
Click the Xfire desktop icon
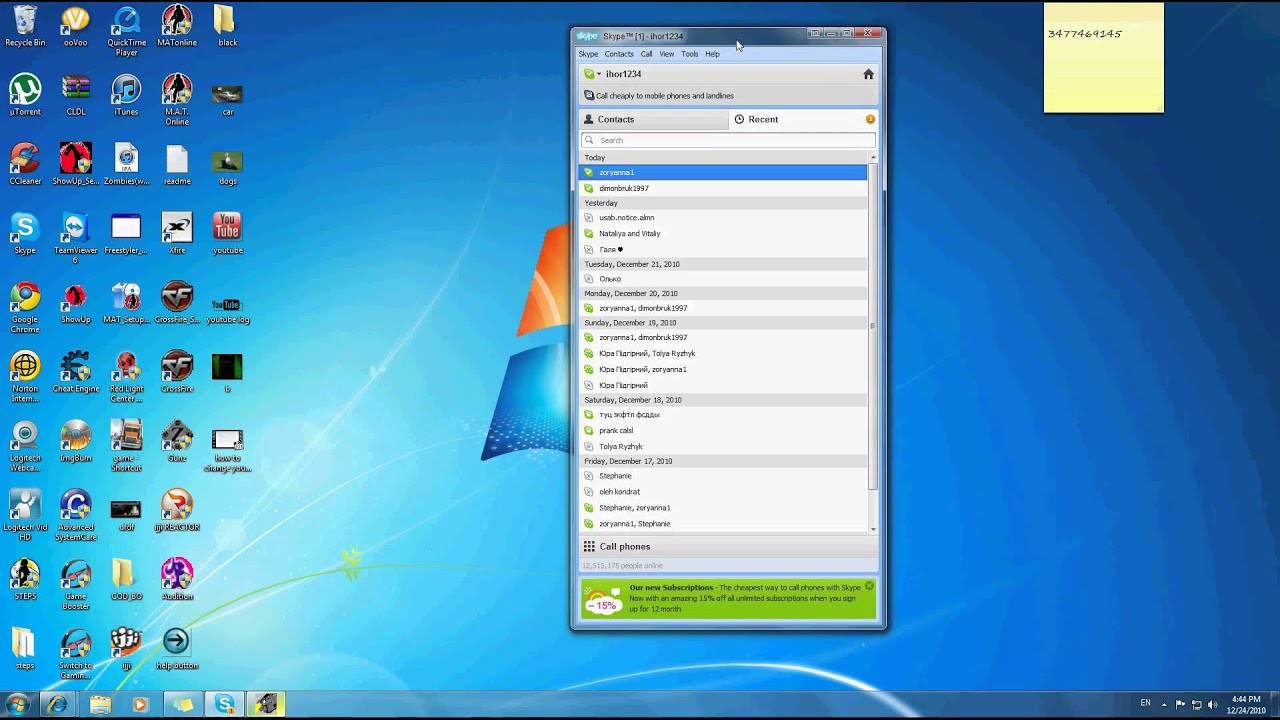tap(177, 234)
